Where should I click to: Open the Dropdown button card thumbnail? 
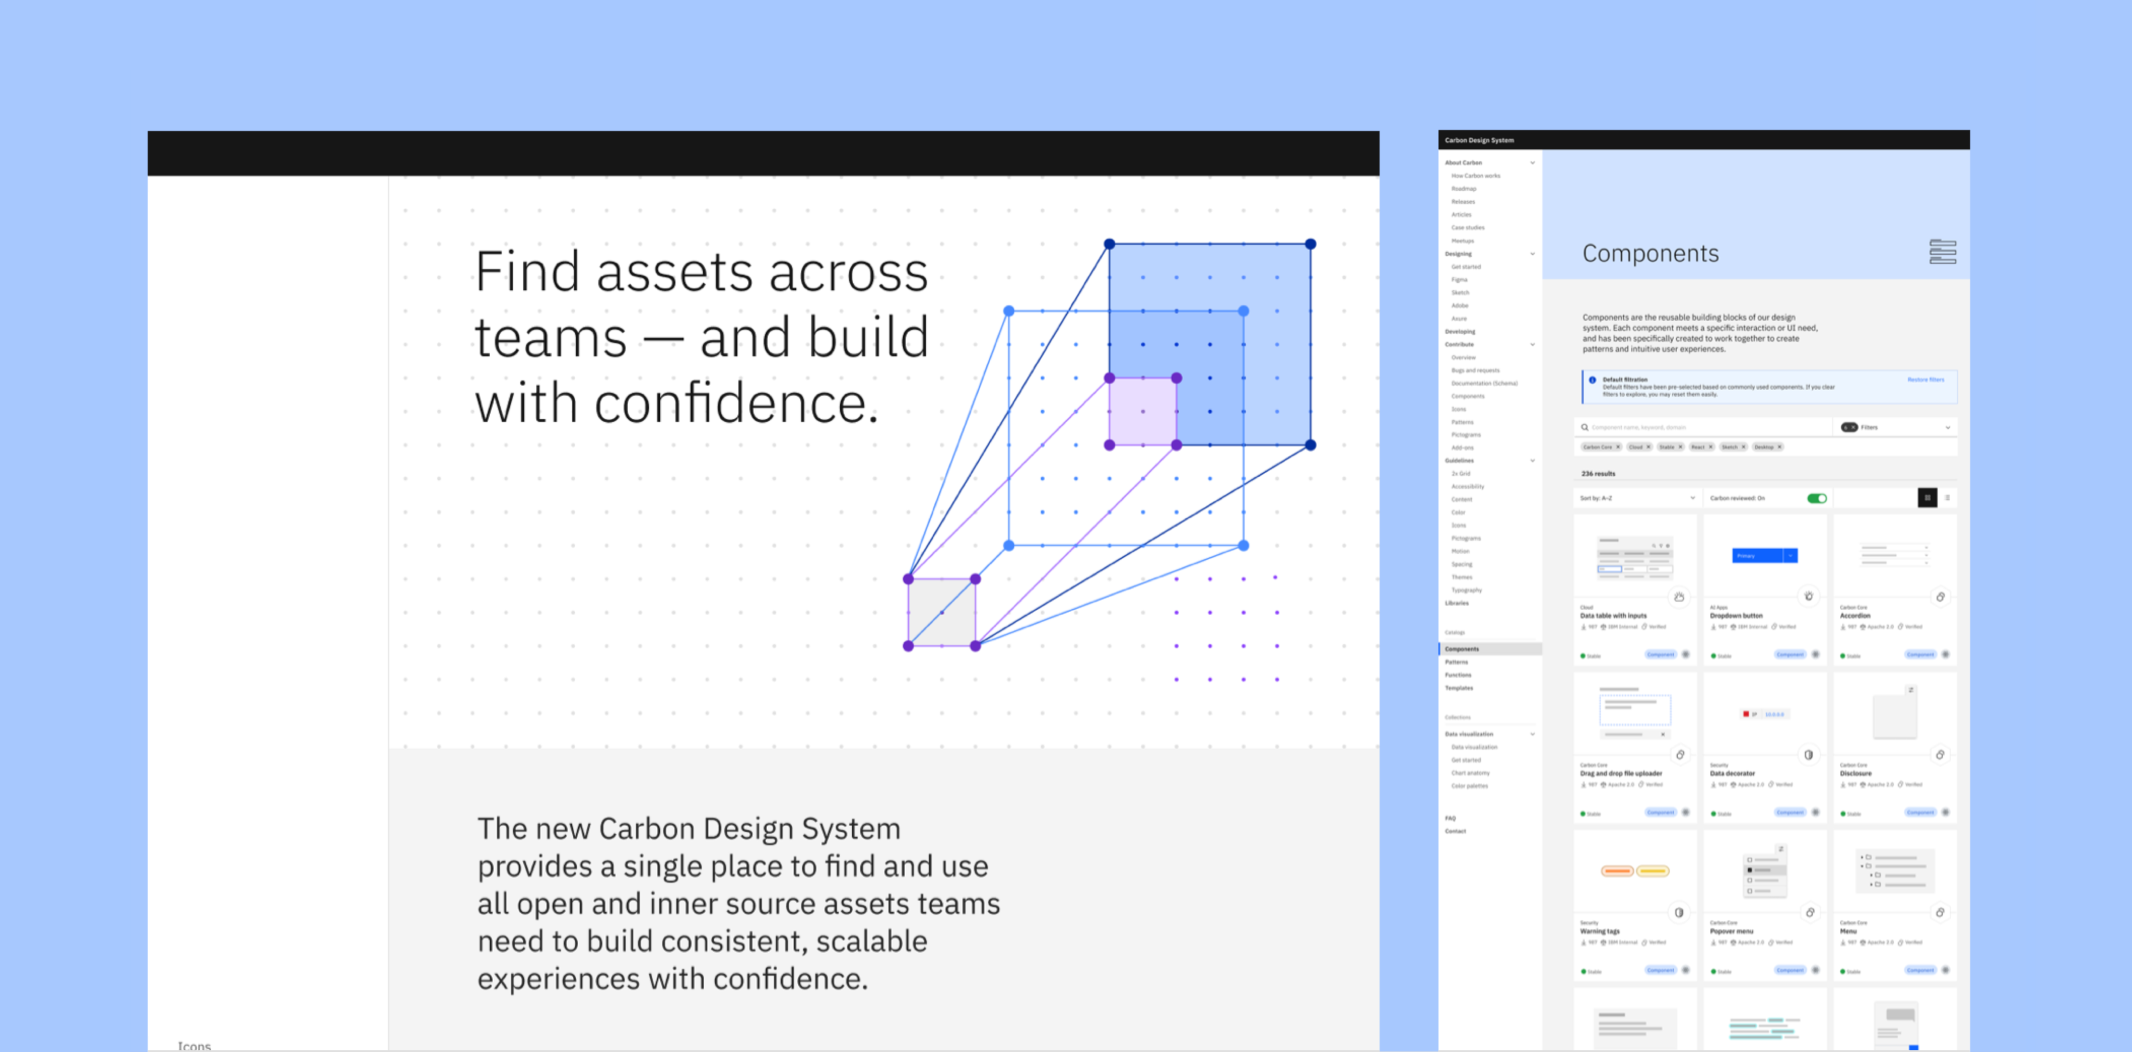click(x=1765, y=556)
